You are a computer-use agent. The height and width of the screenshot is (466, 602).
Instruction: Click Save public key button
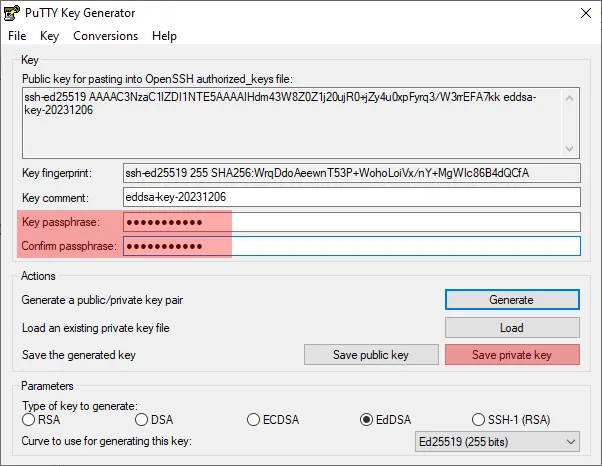point(371,354)
